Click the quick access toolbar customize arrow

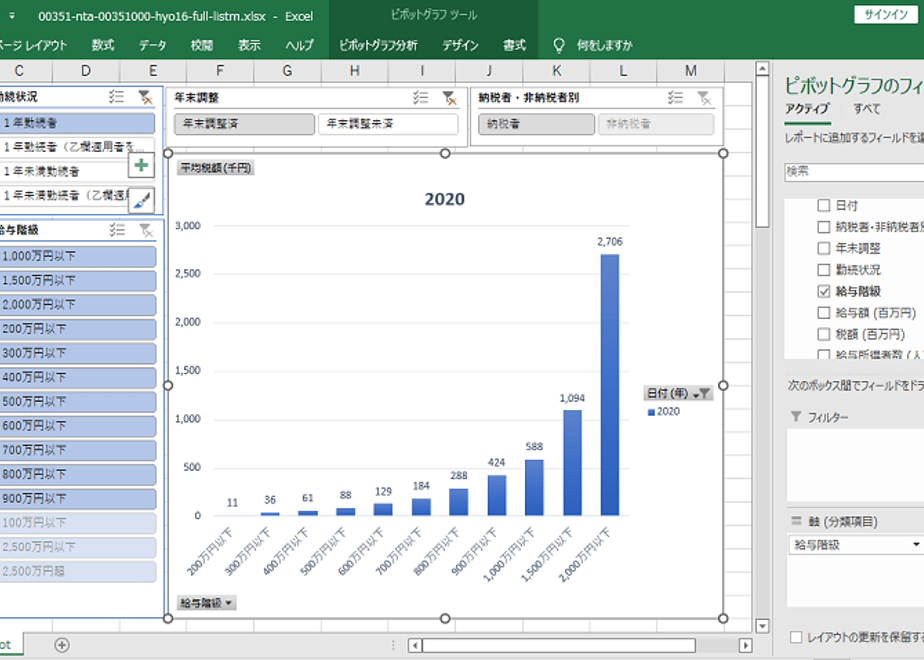pos(12,16)
